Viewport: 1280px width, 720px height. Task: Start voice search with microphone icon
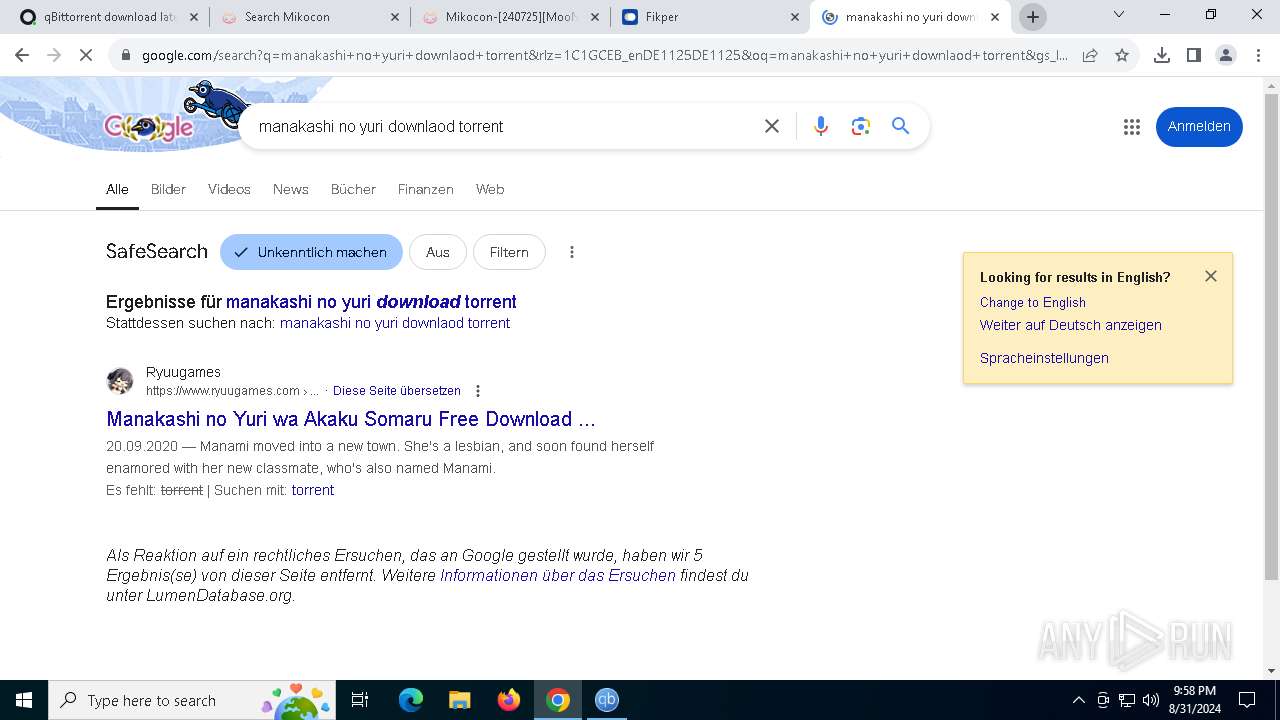(821, 126)
